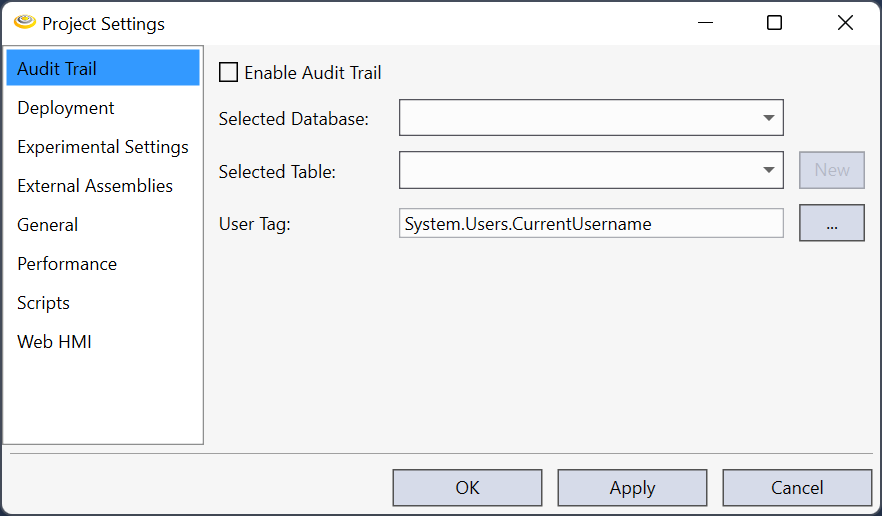Open the Performance settings page
The height and width of the screenshot is (516, 882).
coord(67,264)
